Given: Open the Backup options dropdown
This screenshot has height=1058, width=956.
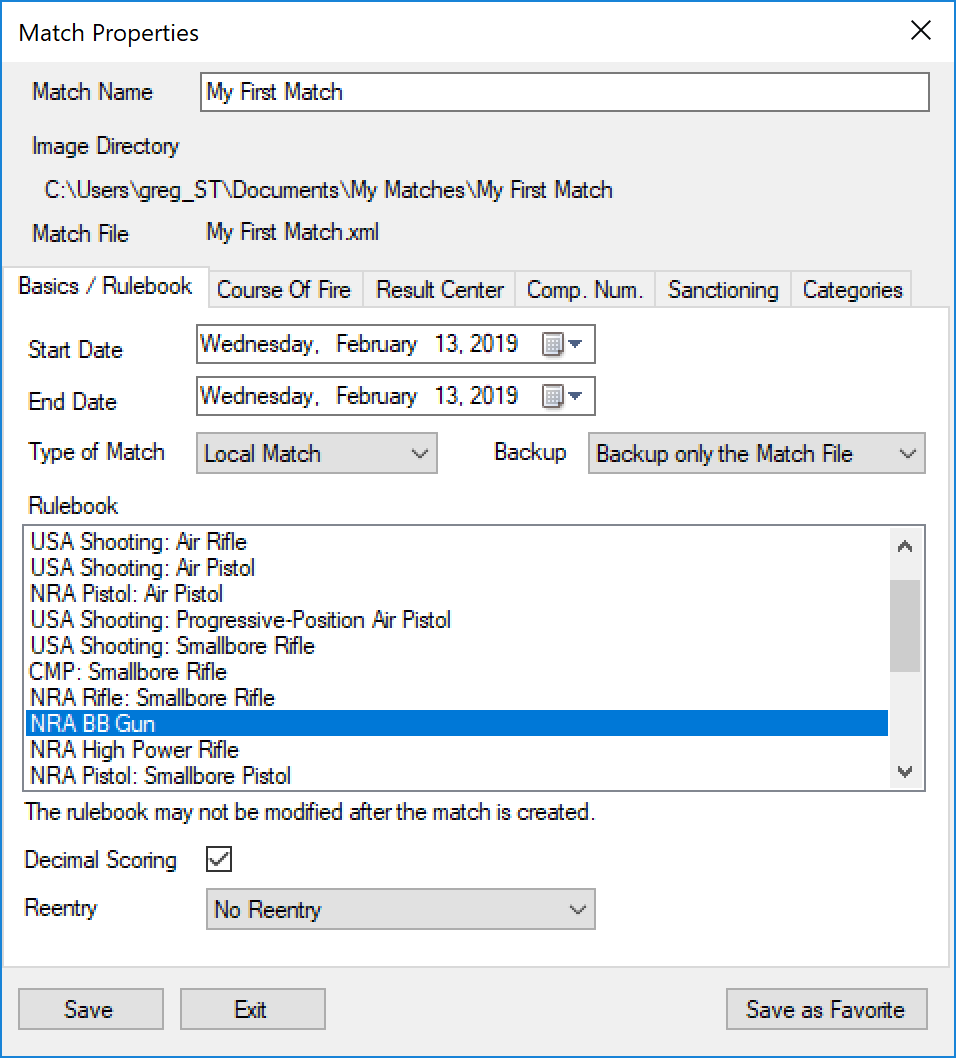Looking at the screenshot, I should (756, 454).
